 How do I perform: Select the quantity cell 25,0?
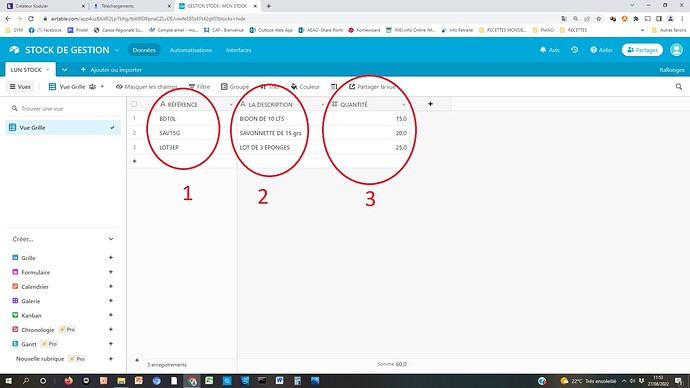(x=367, y=147)
